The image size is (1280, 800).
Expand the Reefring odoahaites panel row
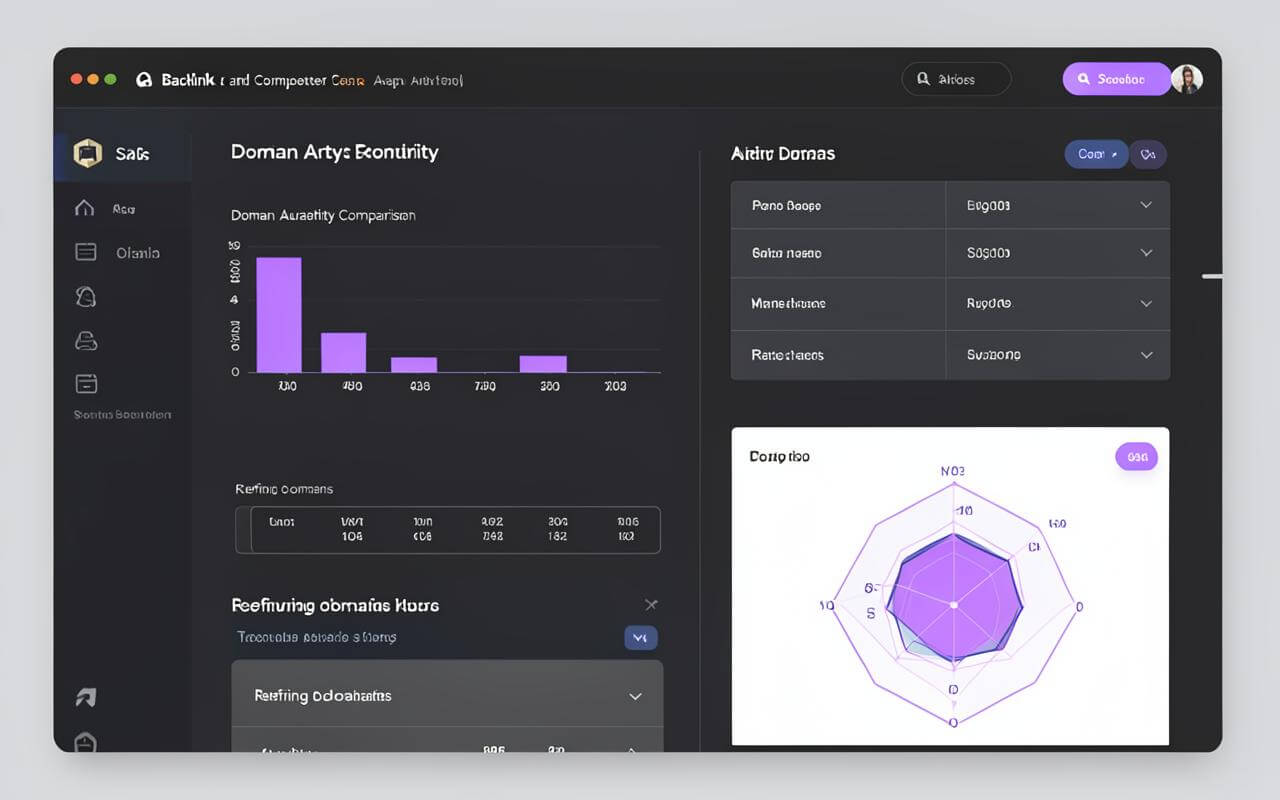coord(447,695)
